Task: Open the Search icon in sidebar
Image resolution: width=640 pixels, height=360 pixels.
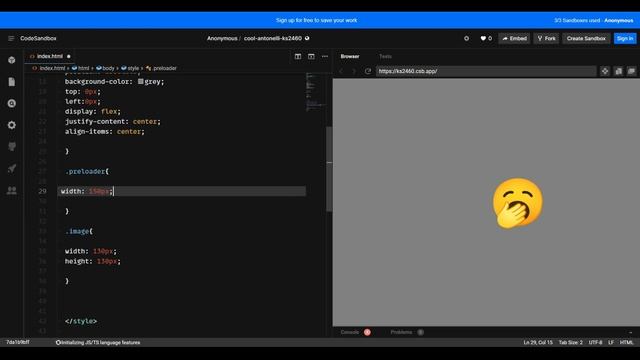Action: 12,103
